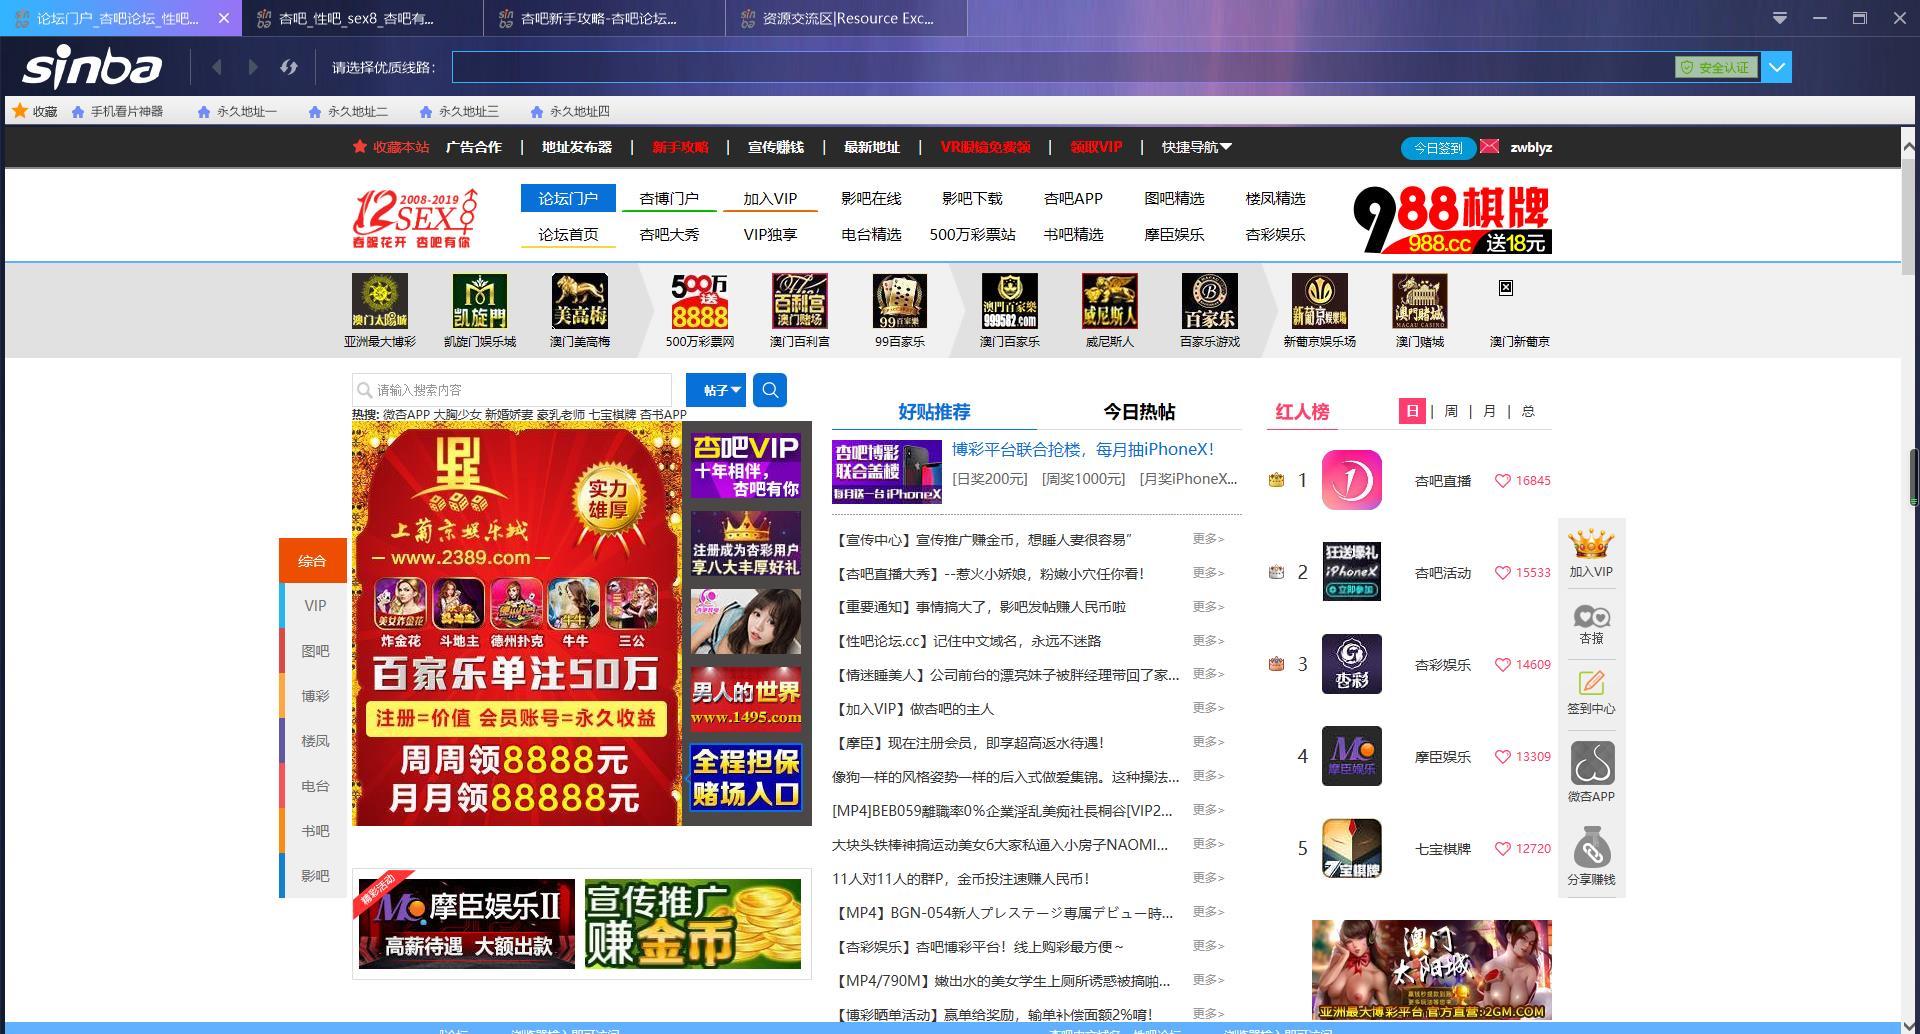The width and height of the screenshot is (1920, 1034).
Task: Click the 摩臣娱乐II banner thumbnail
Action: 467,924
